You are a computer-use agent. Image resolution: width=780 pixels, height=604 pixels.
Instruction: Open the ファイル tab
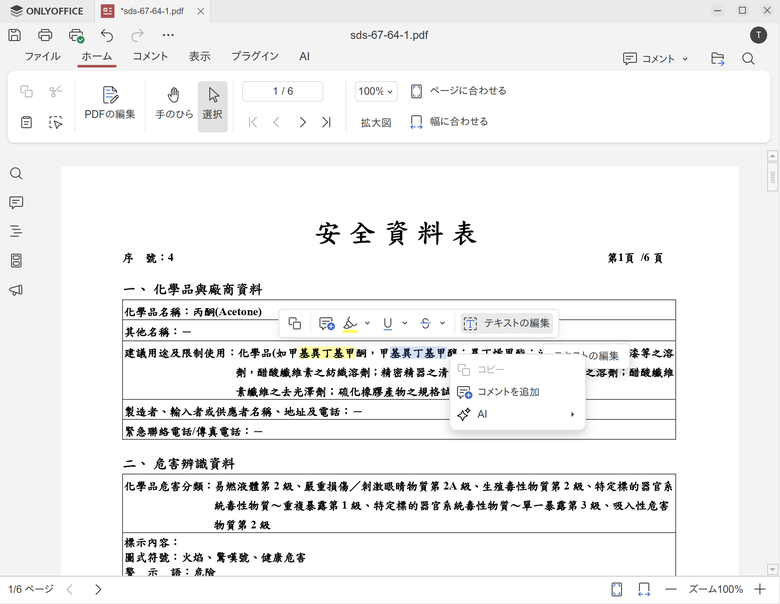point(42,56)
